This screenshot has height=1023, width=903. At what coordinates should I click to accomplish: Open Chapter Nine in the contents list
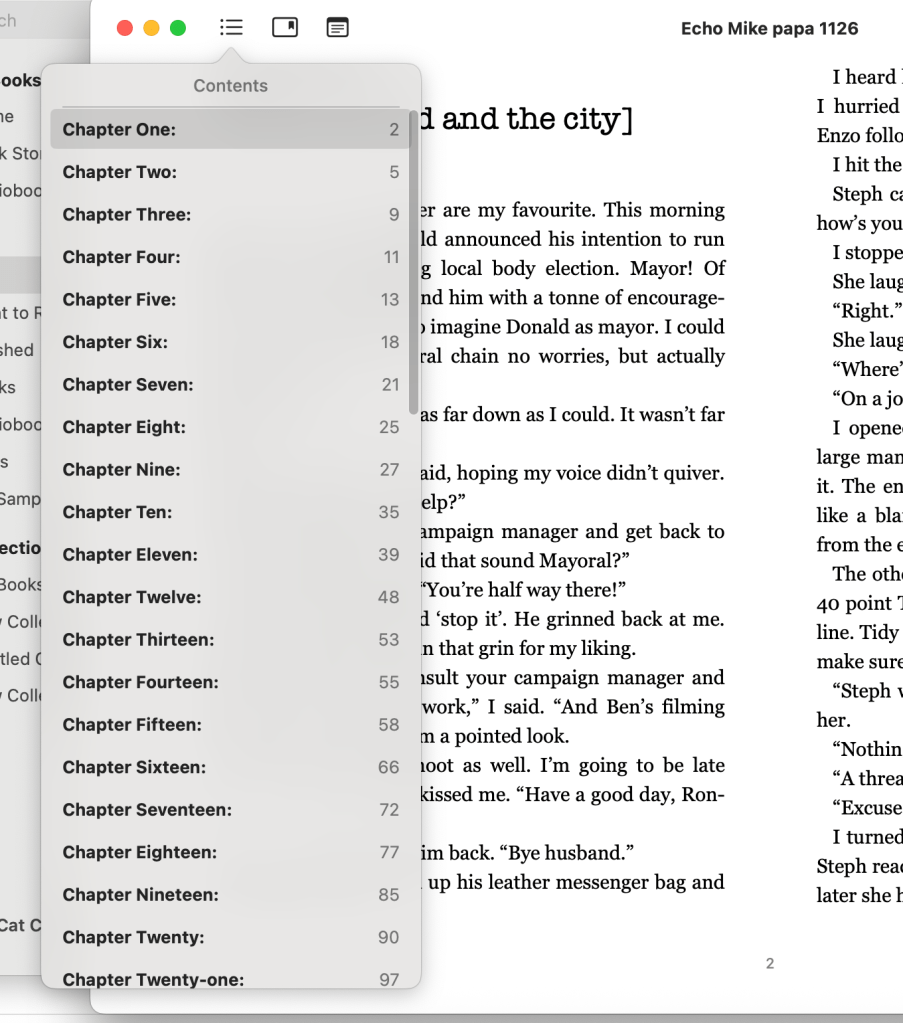pos(121,470)
